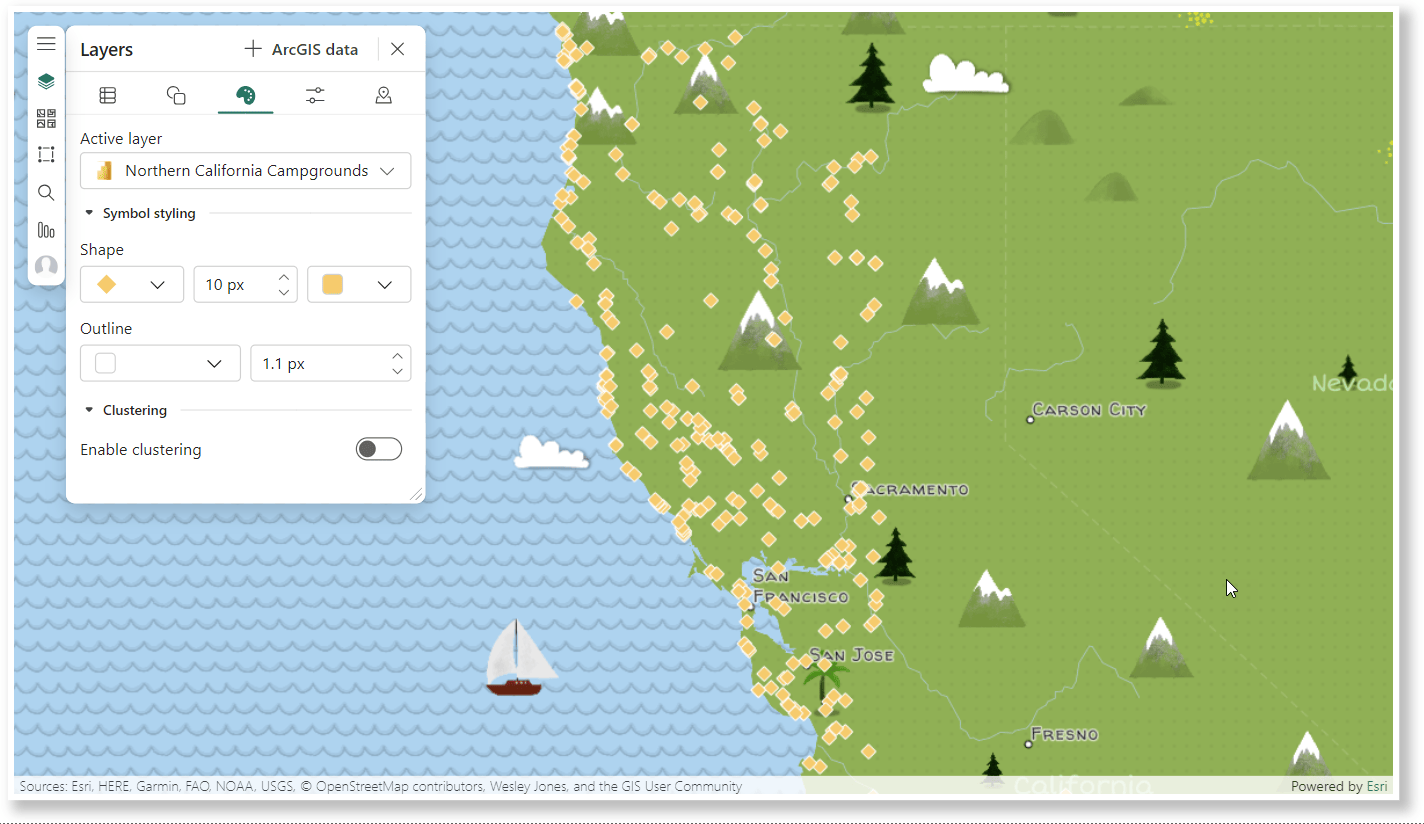Open the orange fill color swatch

359,285
